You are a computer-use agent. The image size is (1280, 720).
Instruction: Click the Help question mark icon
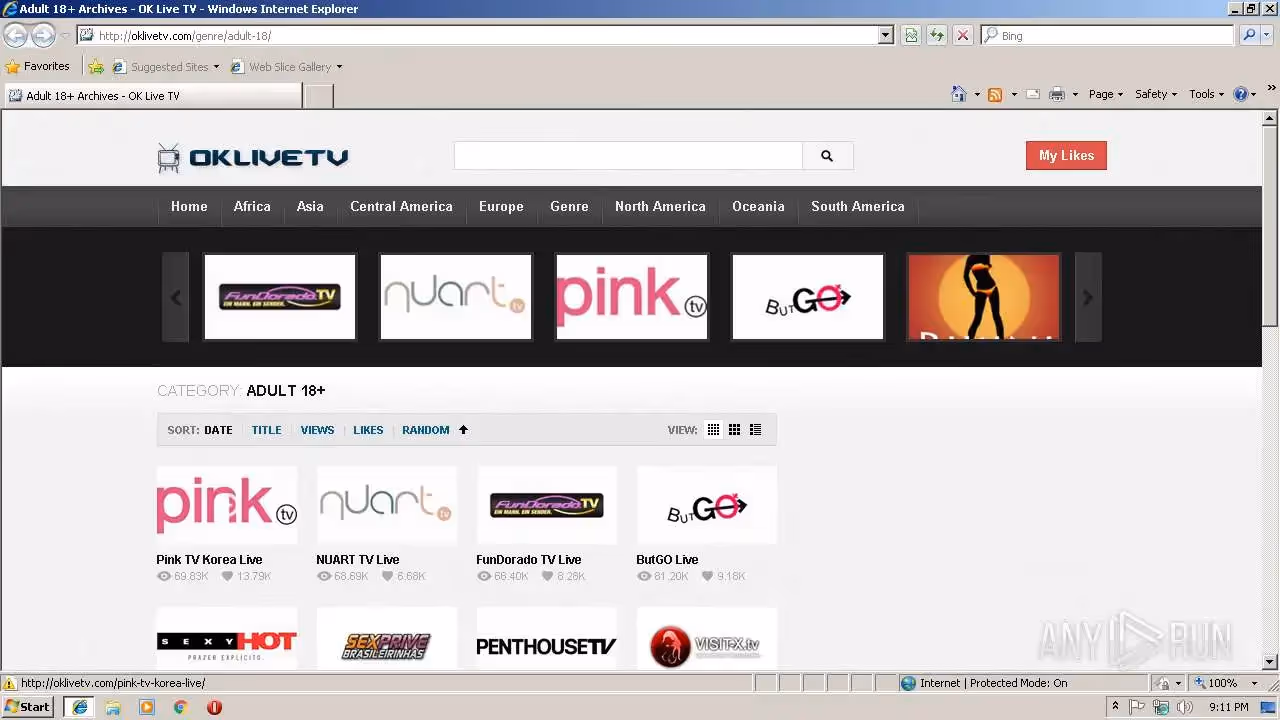click(x=1241, y=94)
